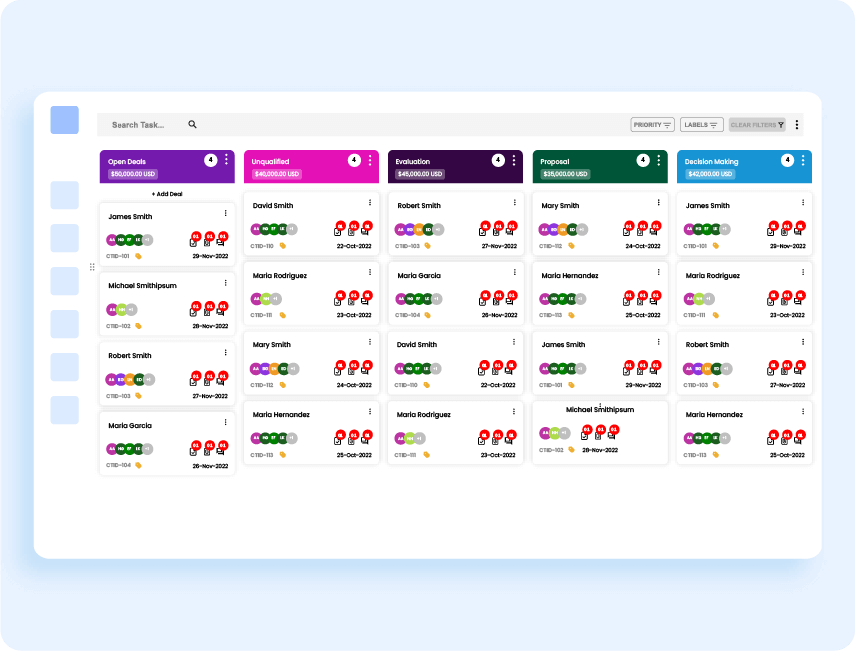This screenshot has width=855, height=651.
Task: Click tag icon on Decision Making Maria Hernandez card
Action: tap(715, 455)
